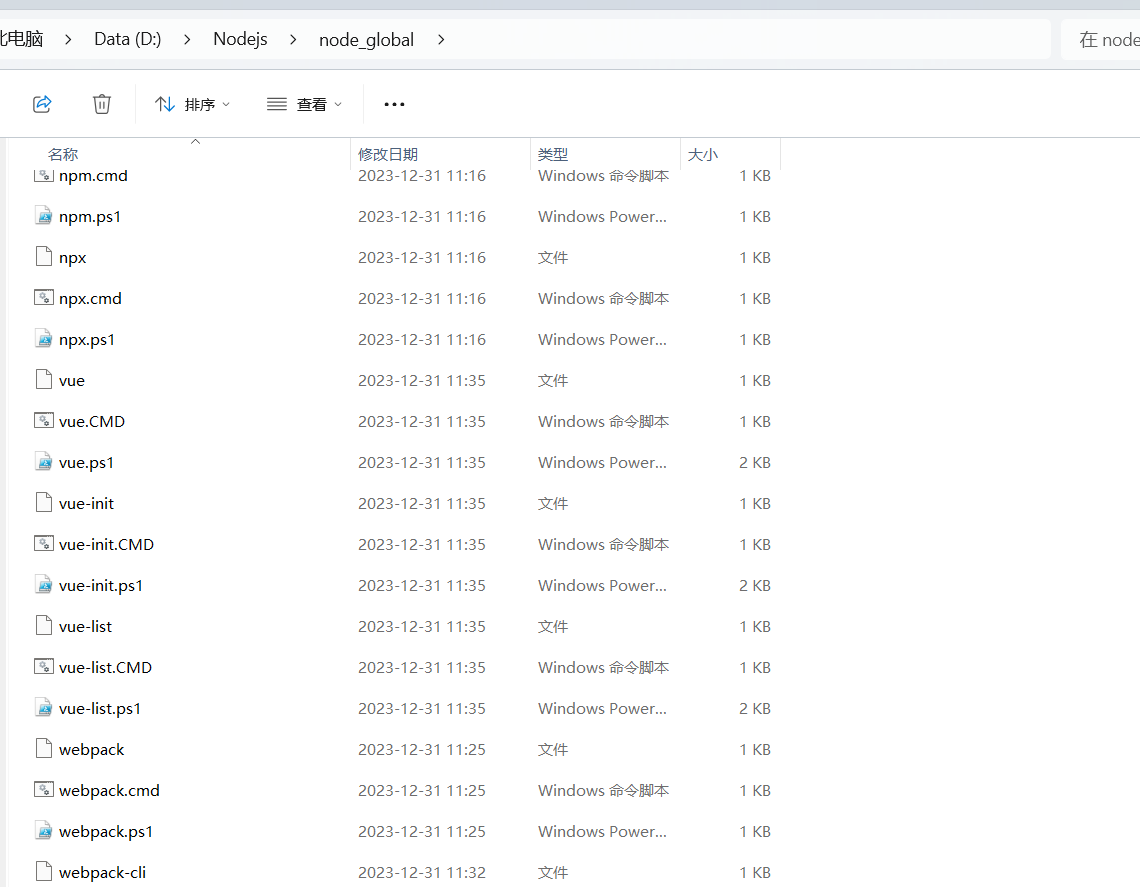The image size is (1140, 887).
Task: Click date 11:35 in vue.ps1 row
Action: (x=422, y=462)
